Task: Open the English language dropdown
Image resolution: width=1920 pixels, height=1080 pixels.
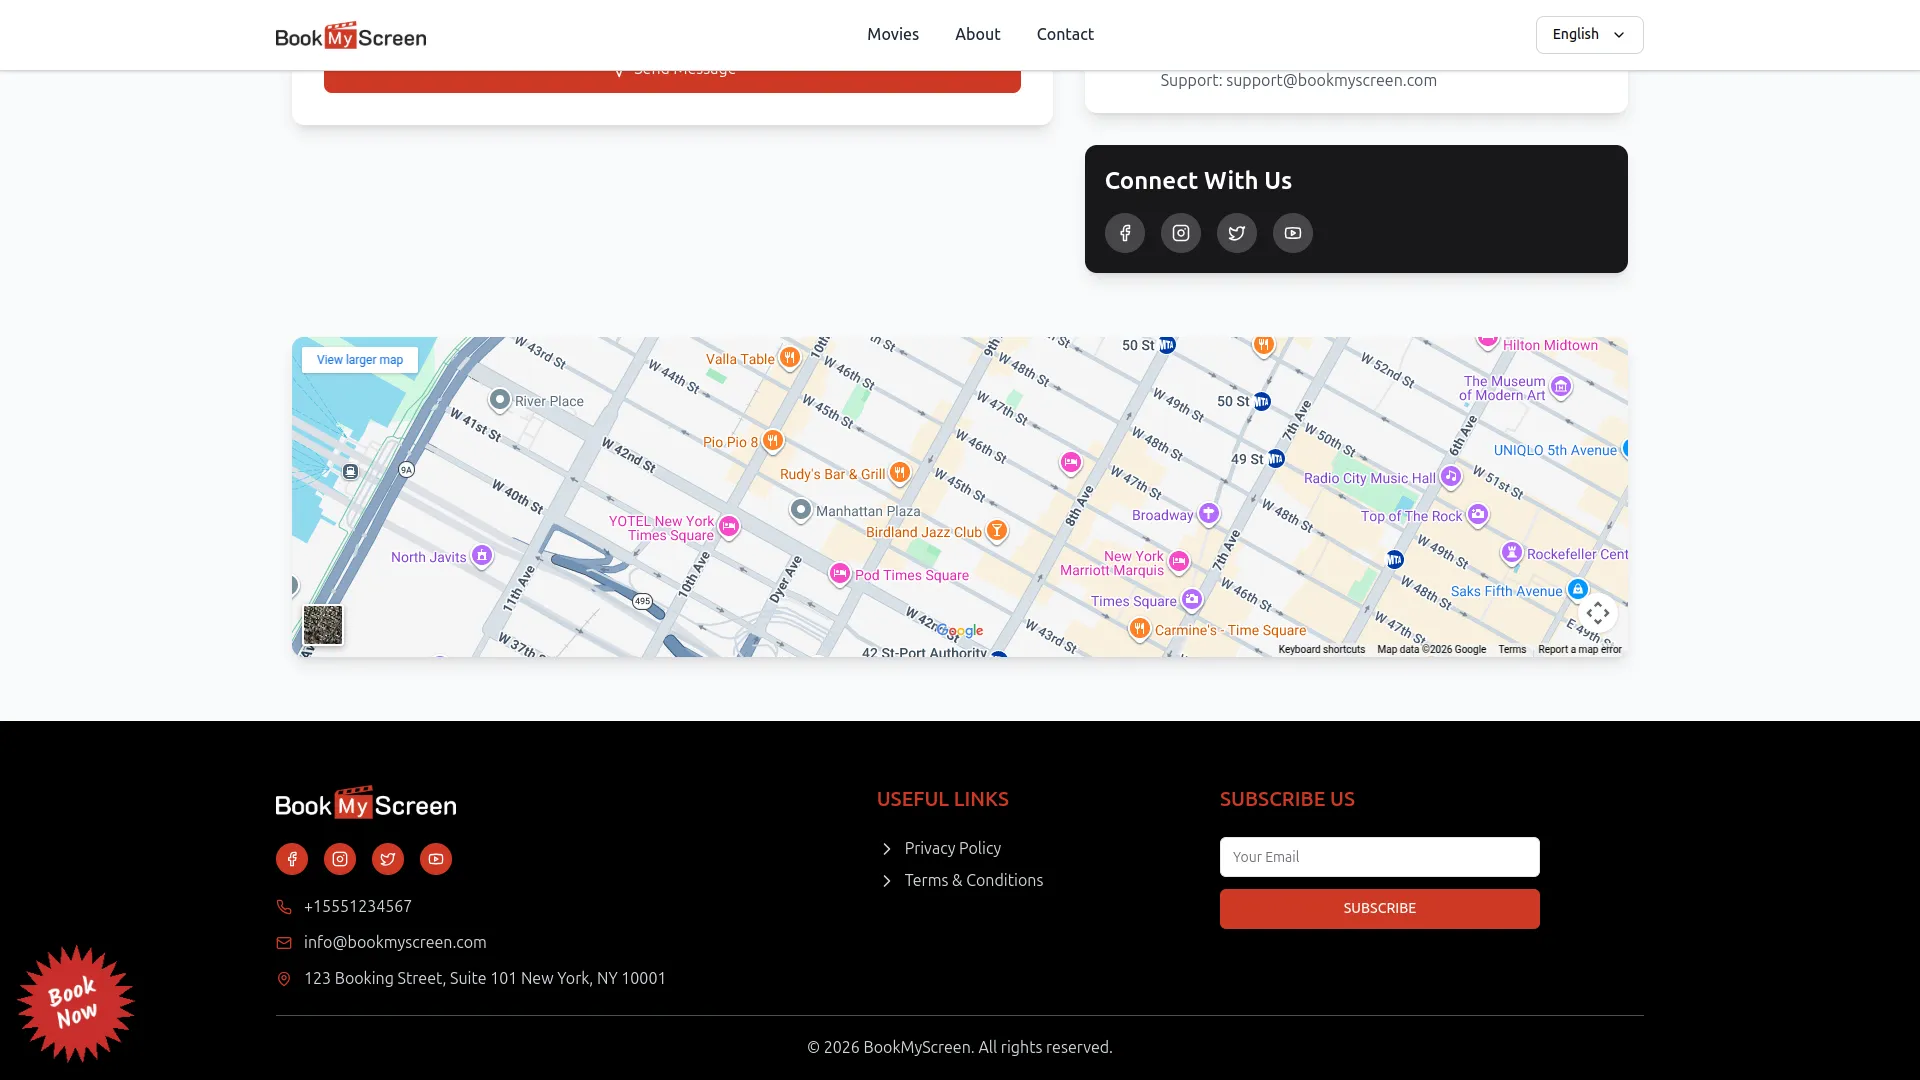Action: pyautogui.click(x=1588, y=34)
